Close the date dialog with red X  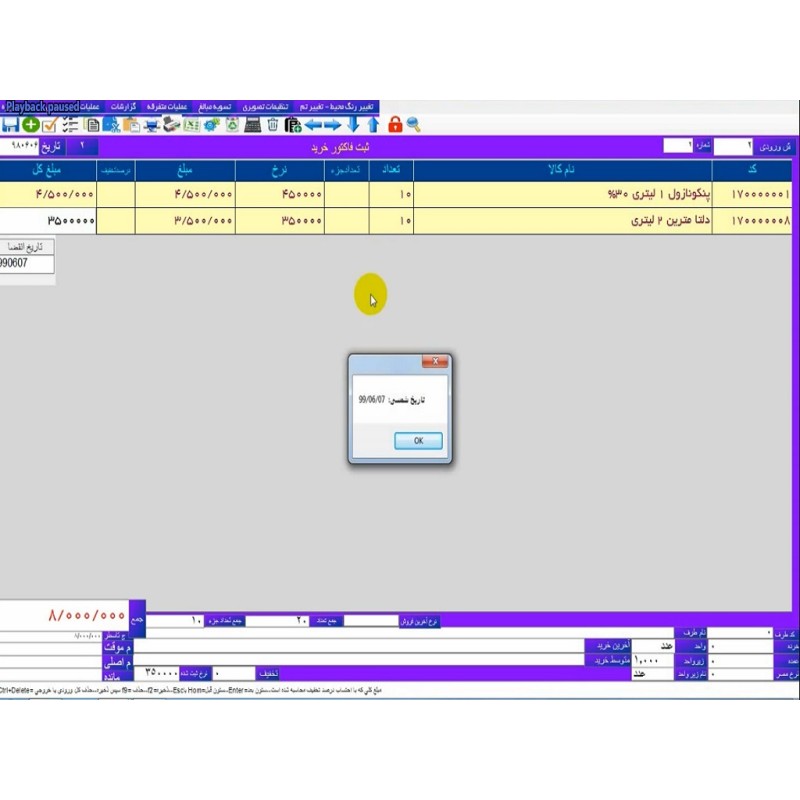tap(435, 362)
